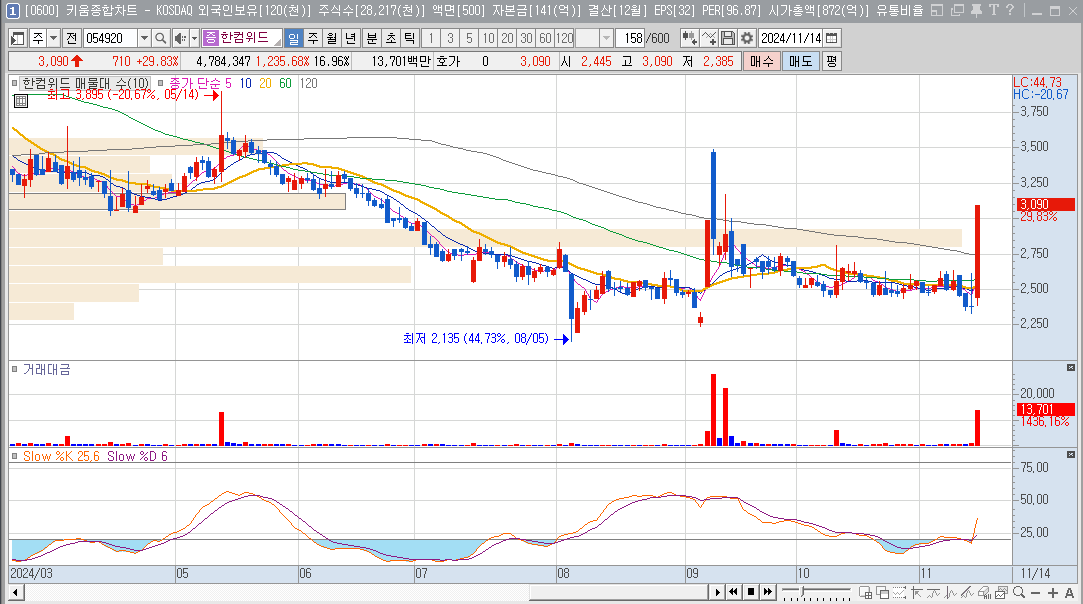
Task: Click the speaker sound alert icon
Action: pyautogui.click(x=180, y=38)
